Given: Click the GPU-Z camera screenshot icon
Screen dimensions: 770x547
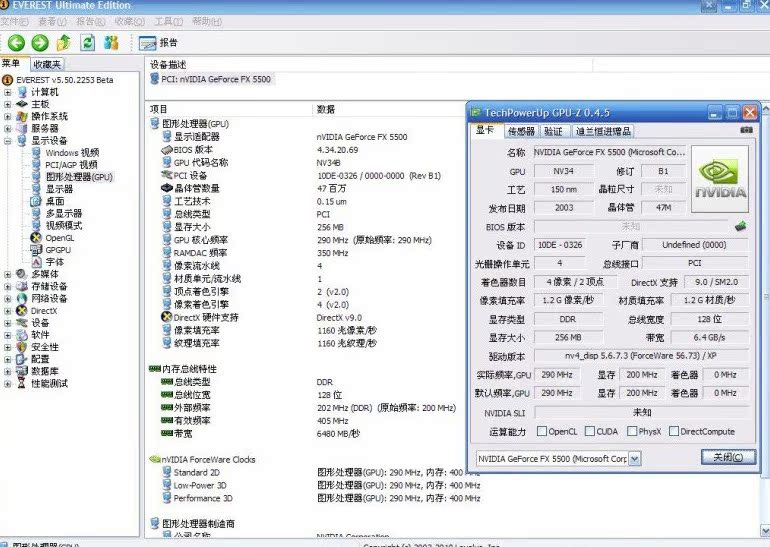Looking at the screenshot, I should [x=746, y=130].
